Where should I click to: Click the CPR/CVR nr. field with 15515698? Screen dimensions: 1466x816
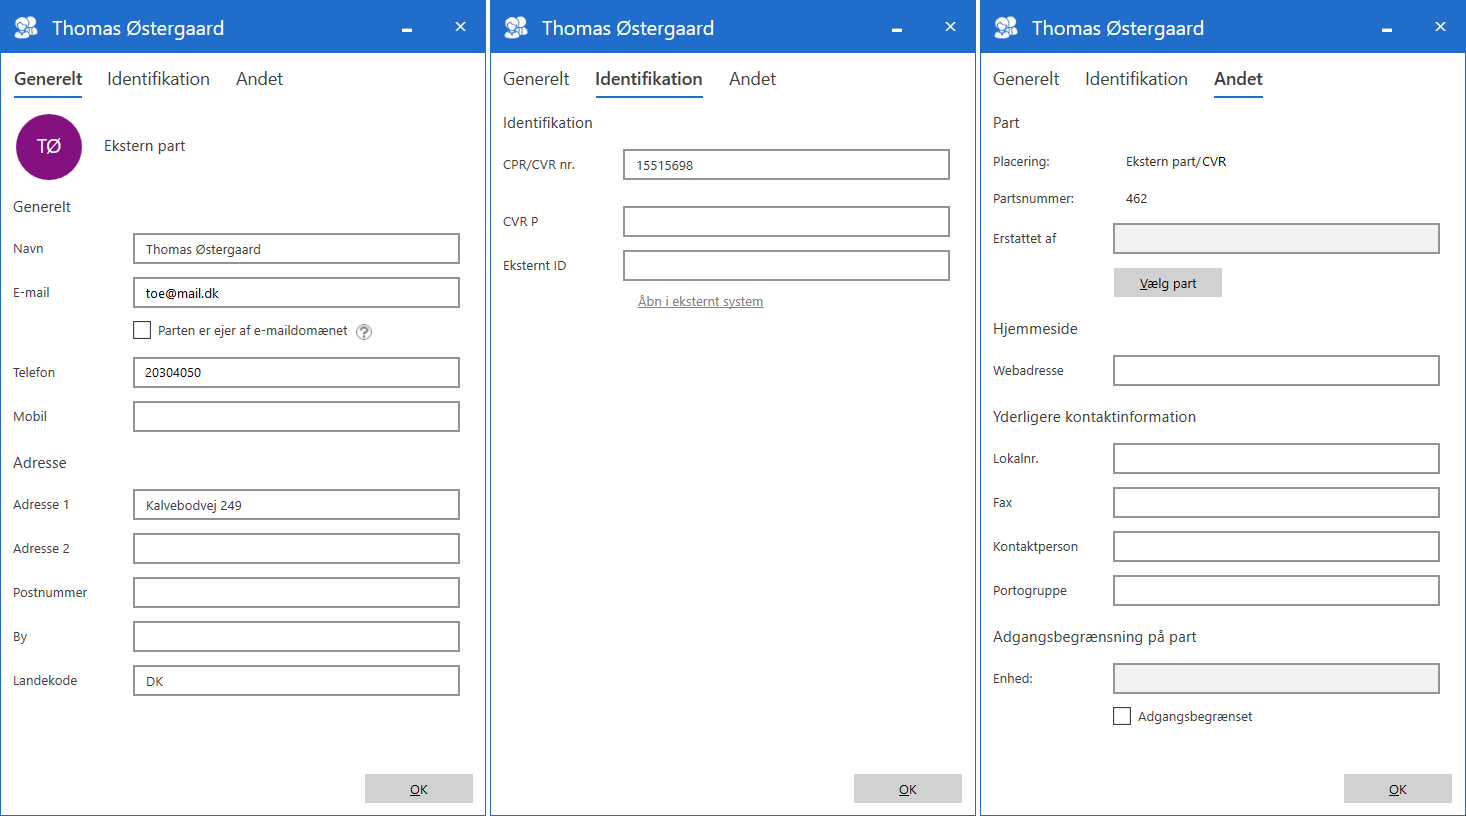[786, 165]
